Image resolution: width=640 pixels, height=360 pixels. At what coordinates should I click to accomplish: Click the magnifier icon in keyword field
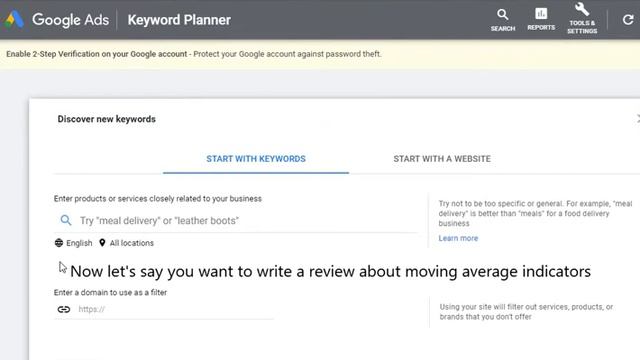pyautogui.click(x=66, y=220)
